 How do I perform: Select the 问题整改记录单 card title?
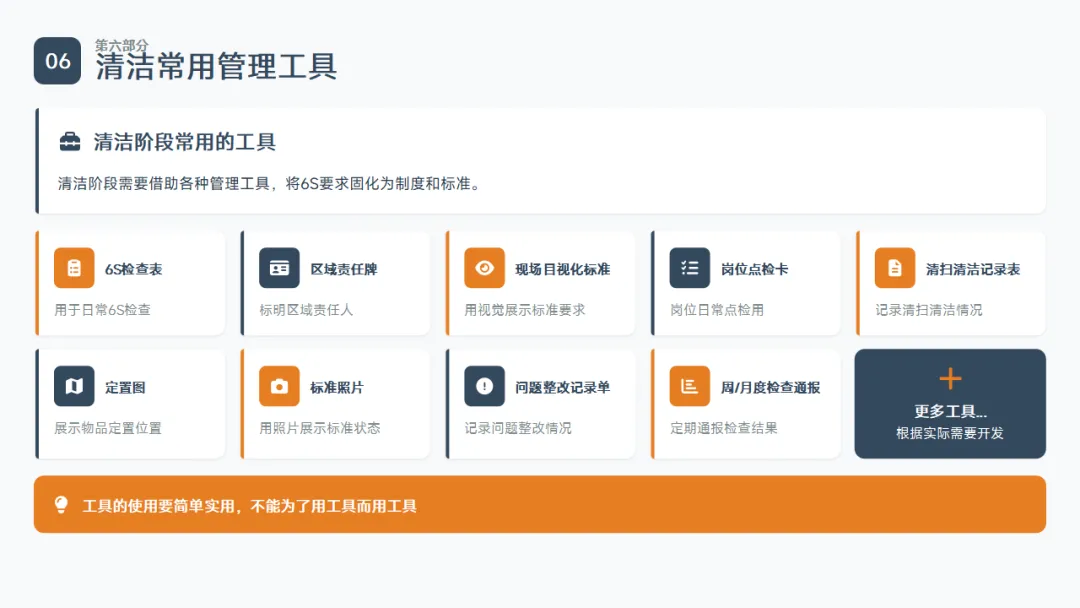(563, 388)
